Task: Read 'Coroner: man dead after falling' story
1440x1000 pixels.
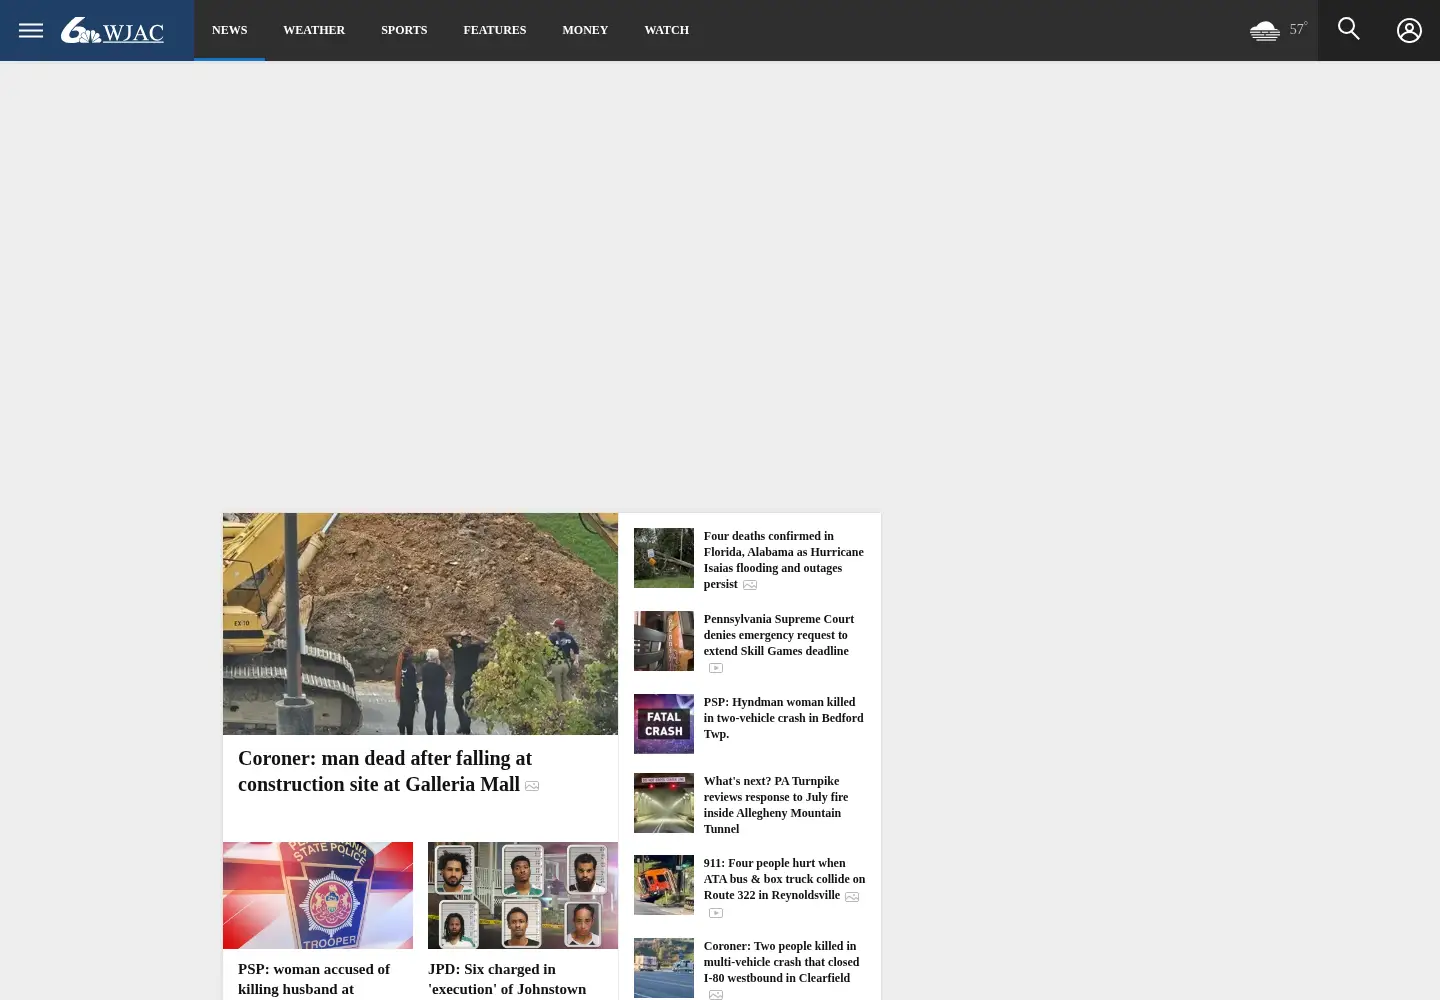Action: click(x=385, y=771)
